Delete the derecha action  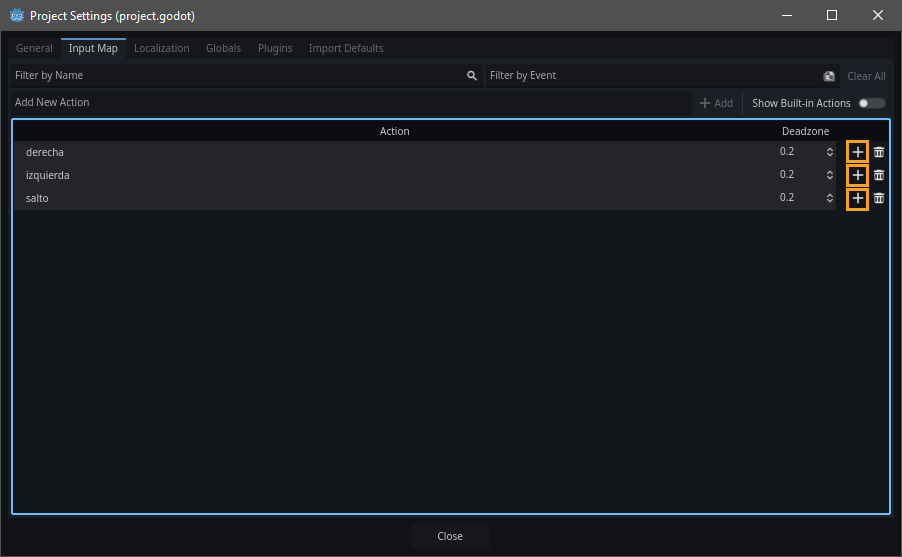[x=879, y=152]
